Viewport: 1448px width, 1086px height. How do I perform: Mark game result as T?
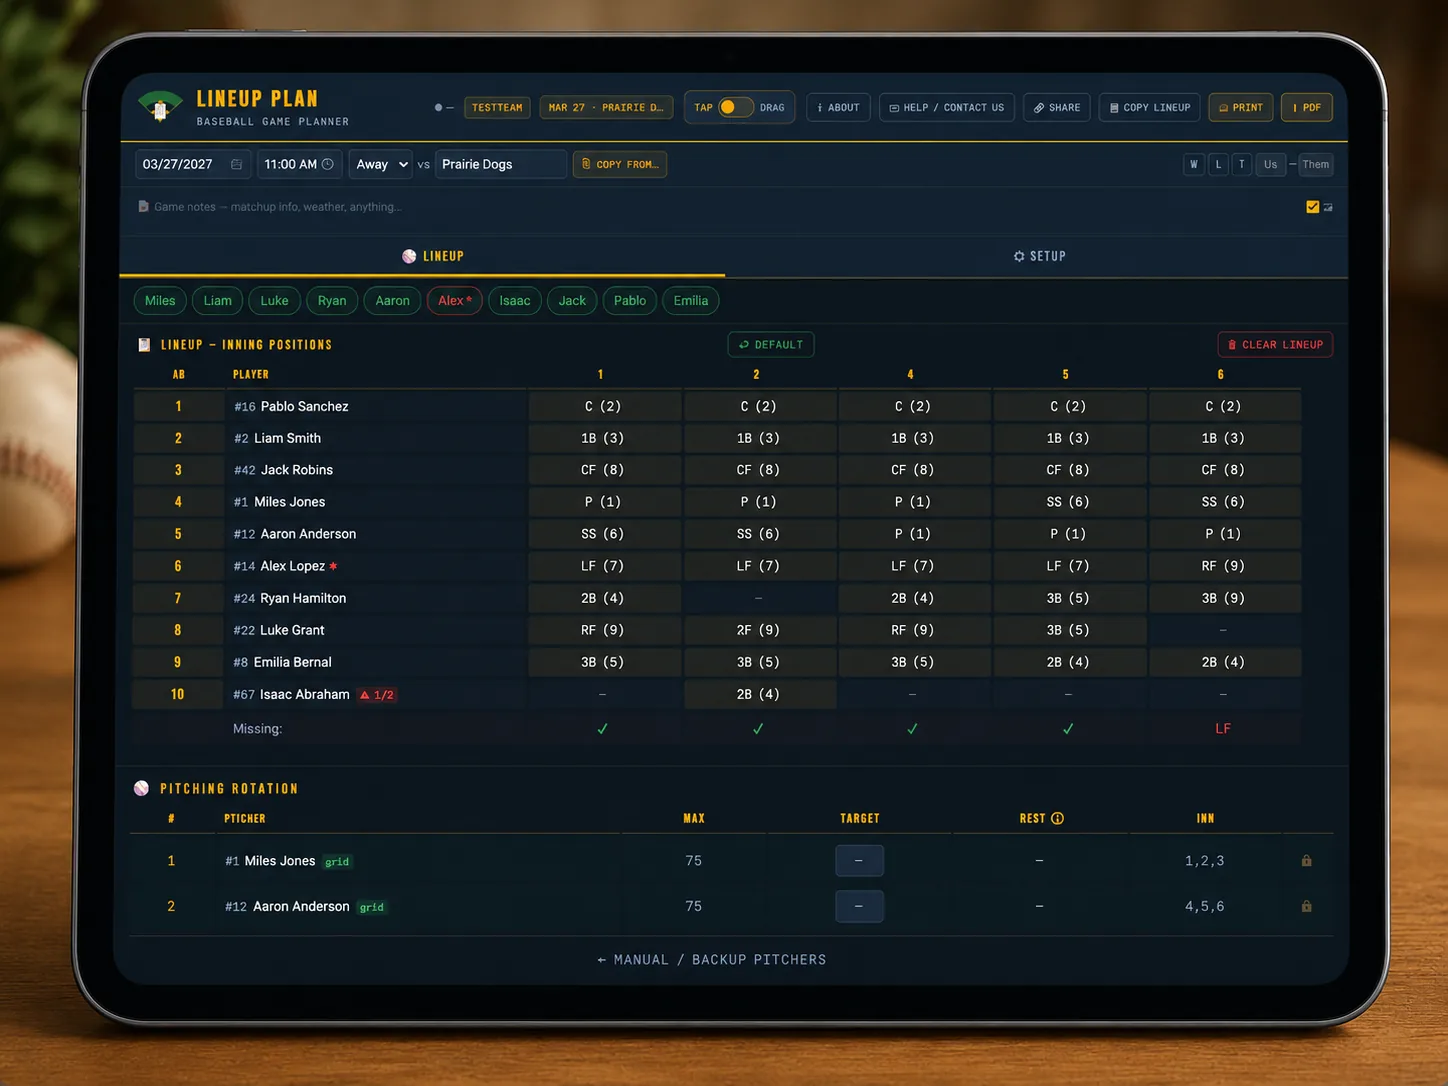(1242, 164)
